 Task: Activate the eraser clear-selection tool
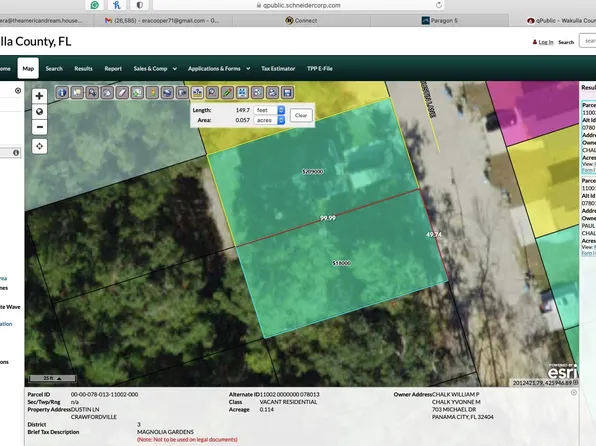122,92
